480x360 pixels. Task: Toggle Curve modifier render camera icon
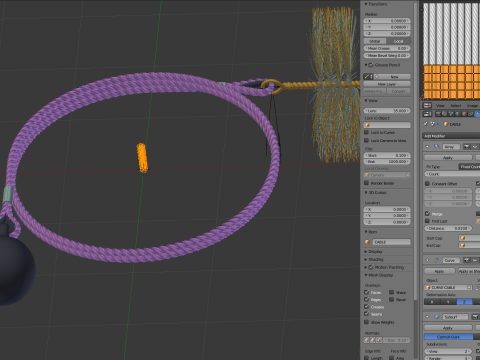point(466,260)
